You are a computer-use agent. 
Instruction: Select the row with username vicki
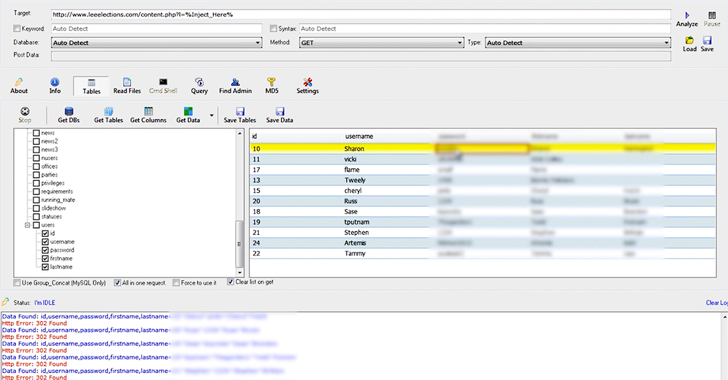(483, 159)
